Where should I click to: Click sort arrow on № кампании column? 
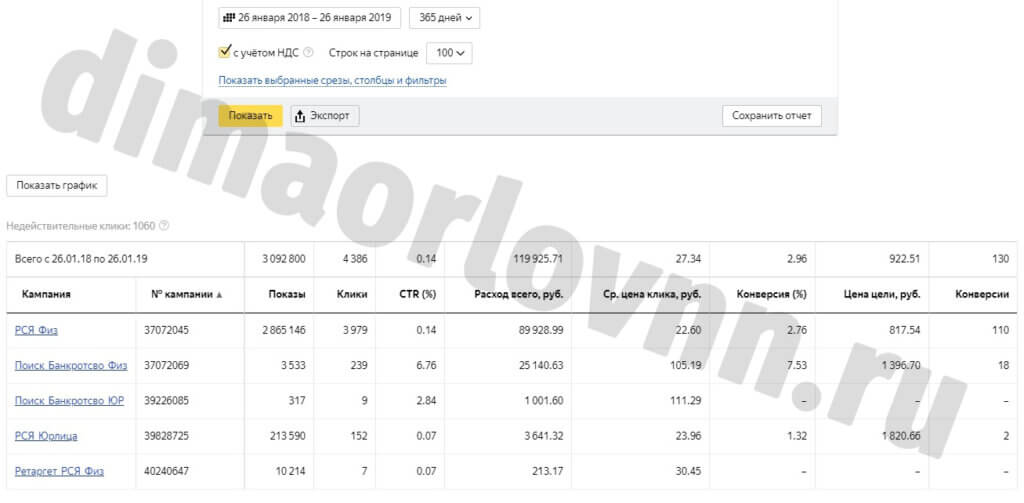coord(219,295)
